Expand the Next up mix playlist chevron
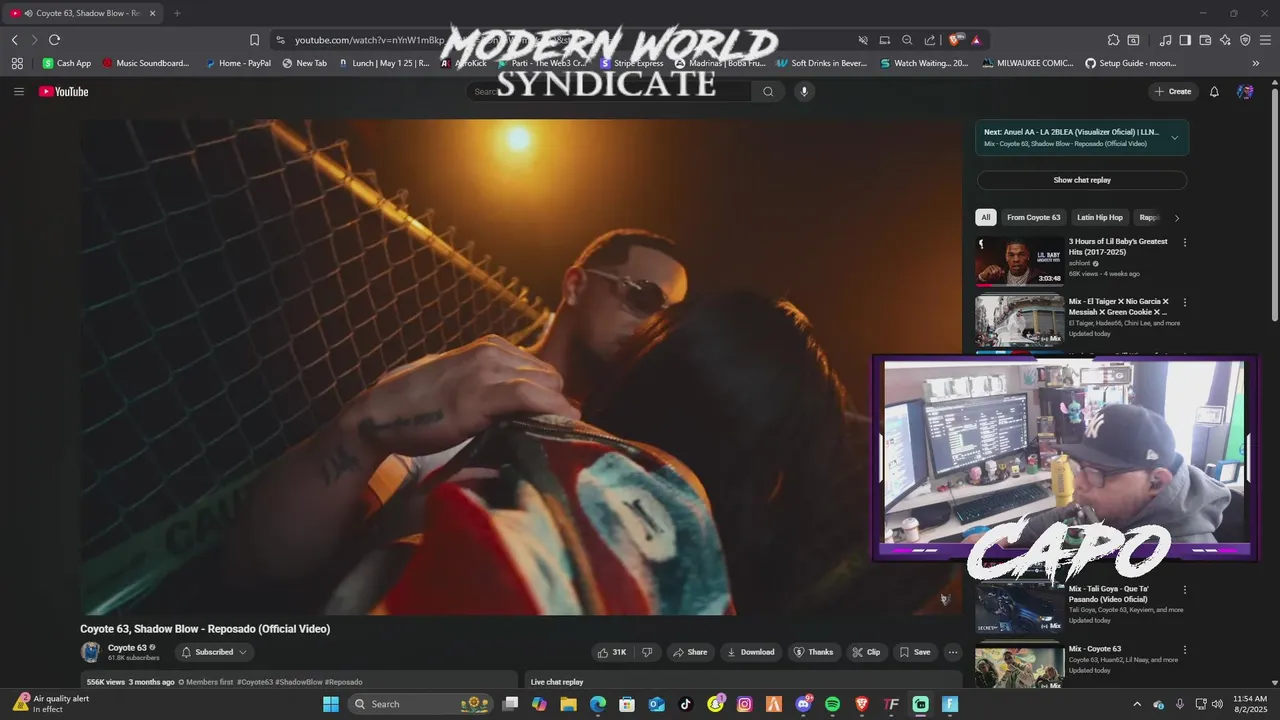This screenshot has height=720, width=1280. click(1174, 137)
